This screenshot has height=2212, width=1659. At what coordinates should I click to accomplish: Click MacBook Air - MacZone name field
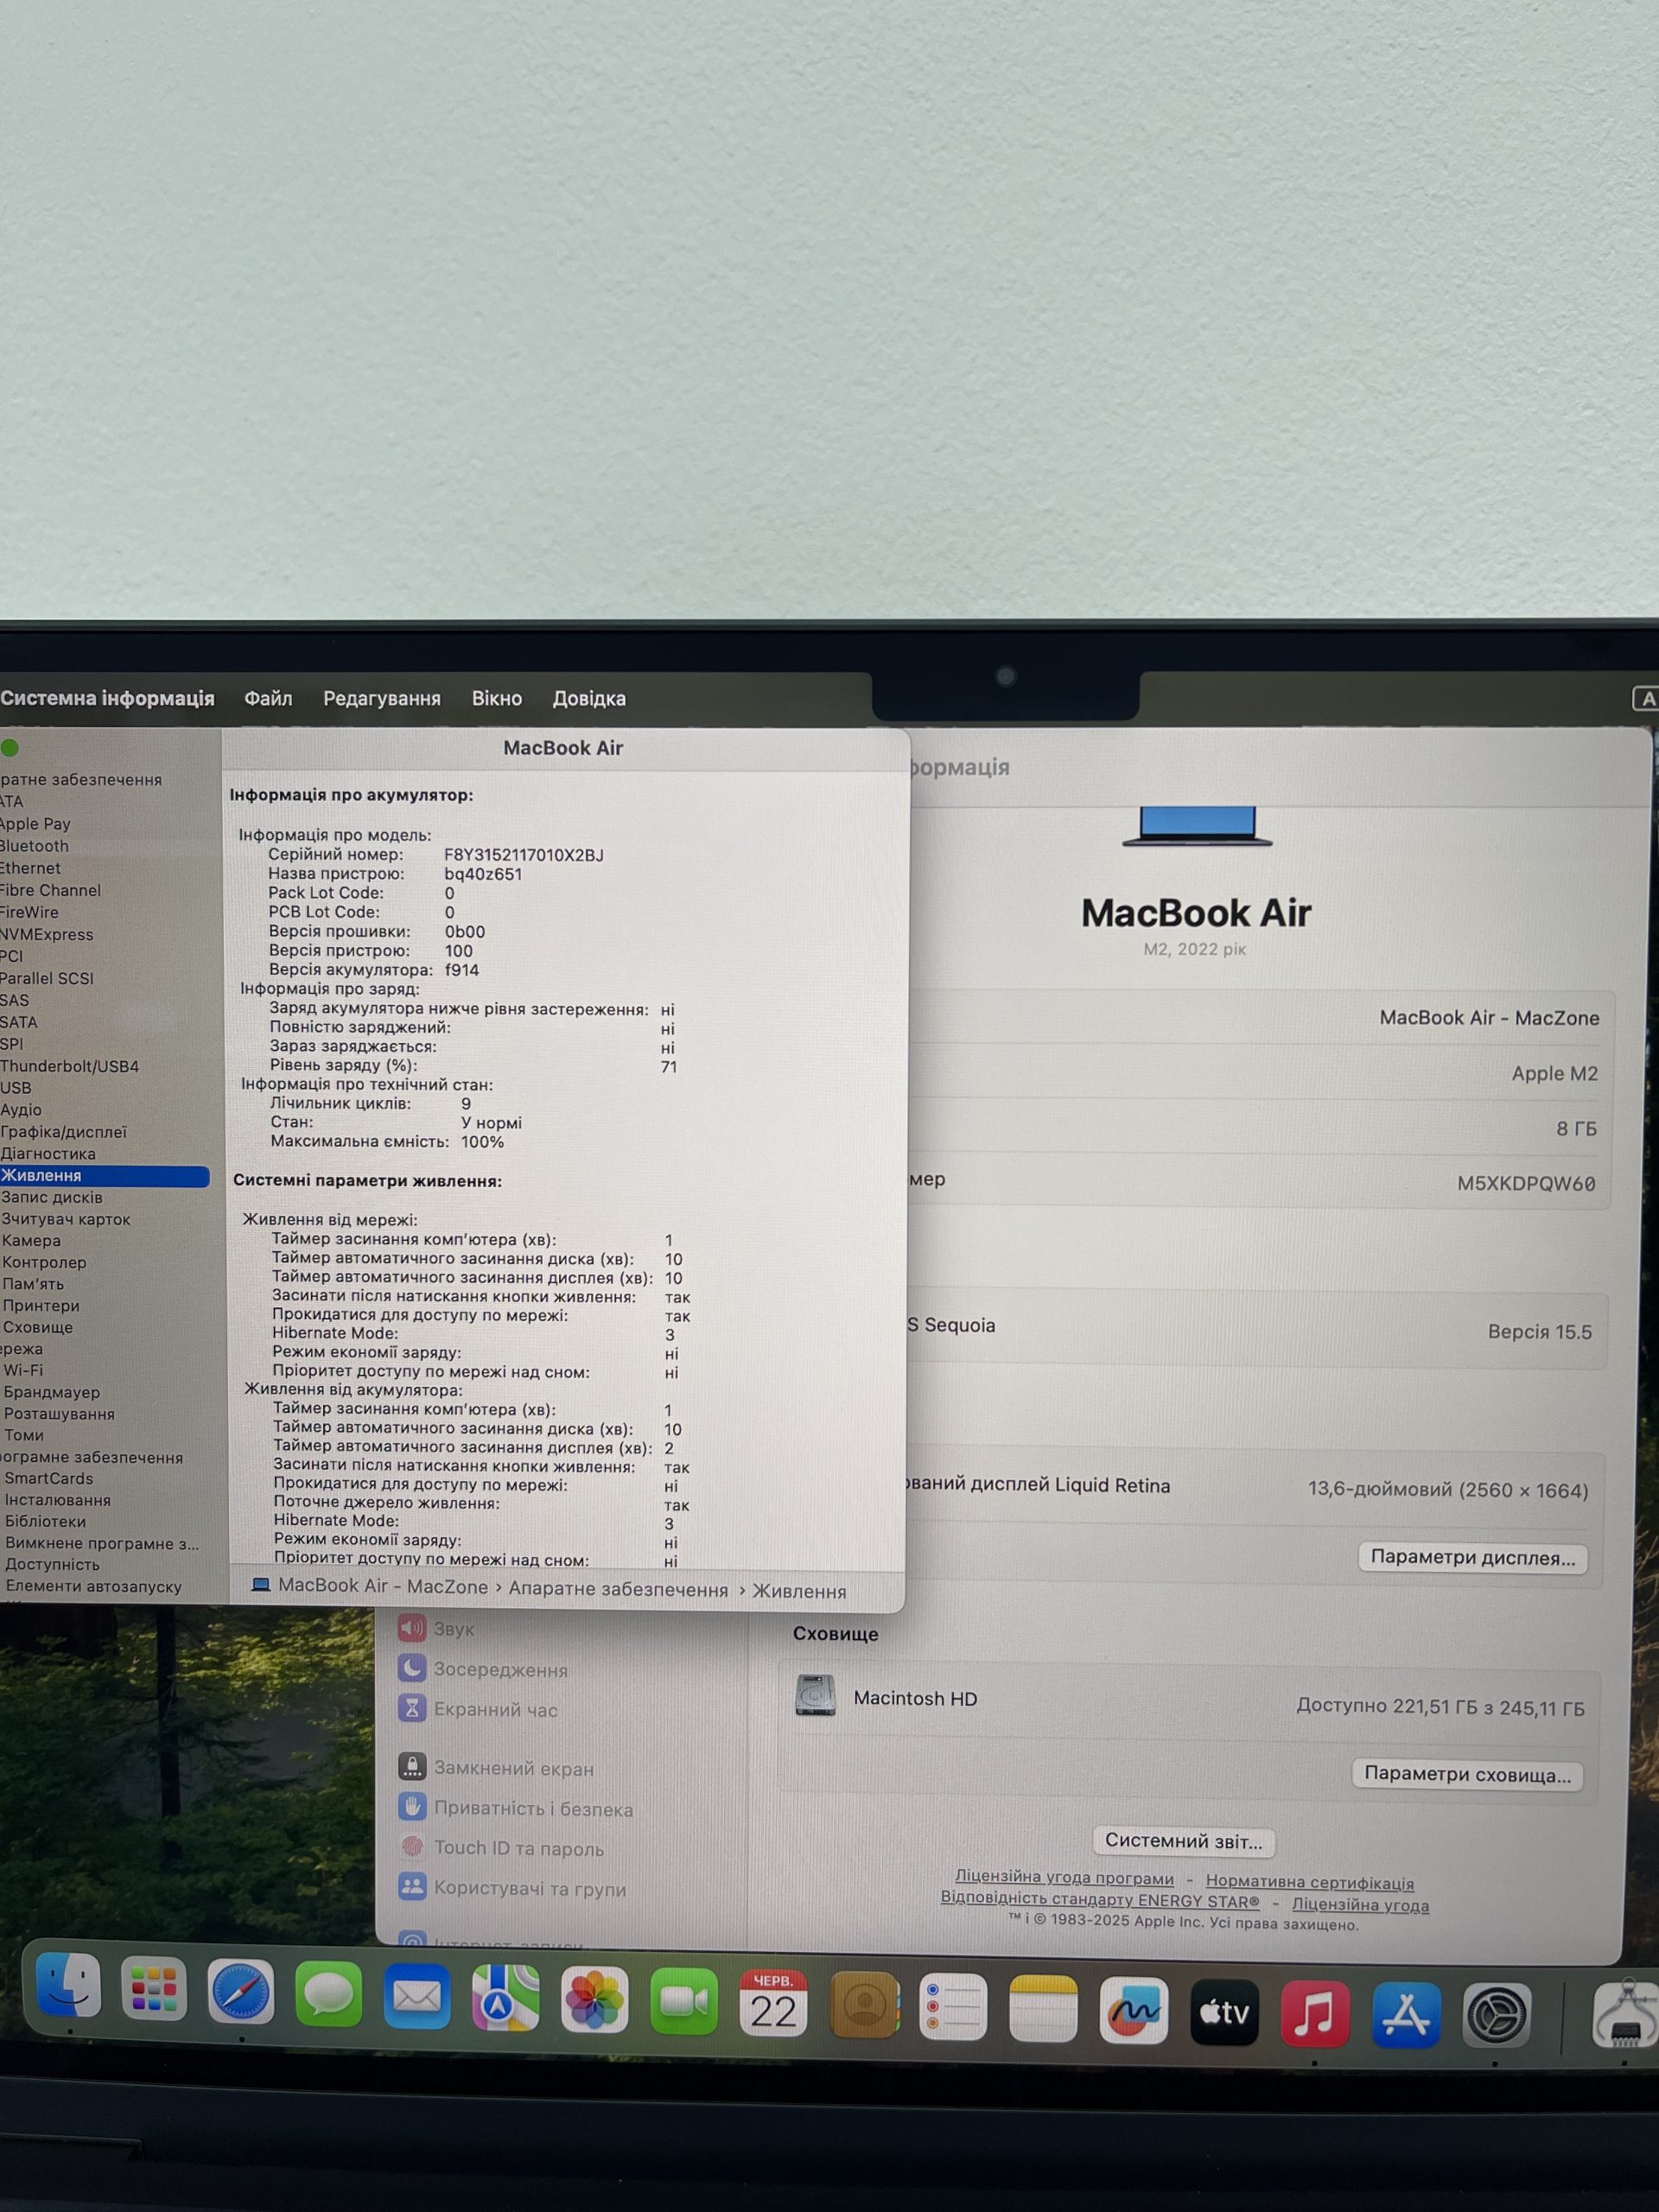point(1489,1018)
